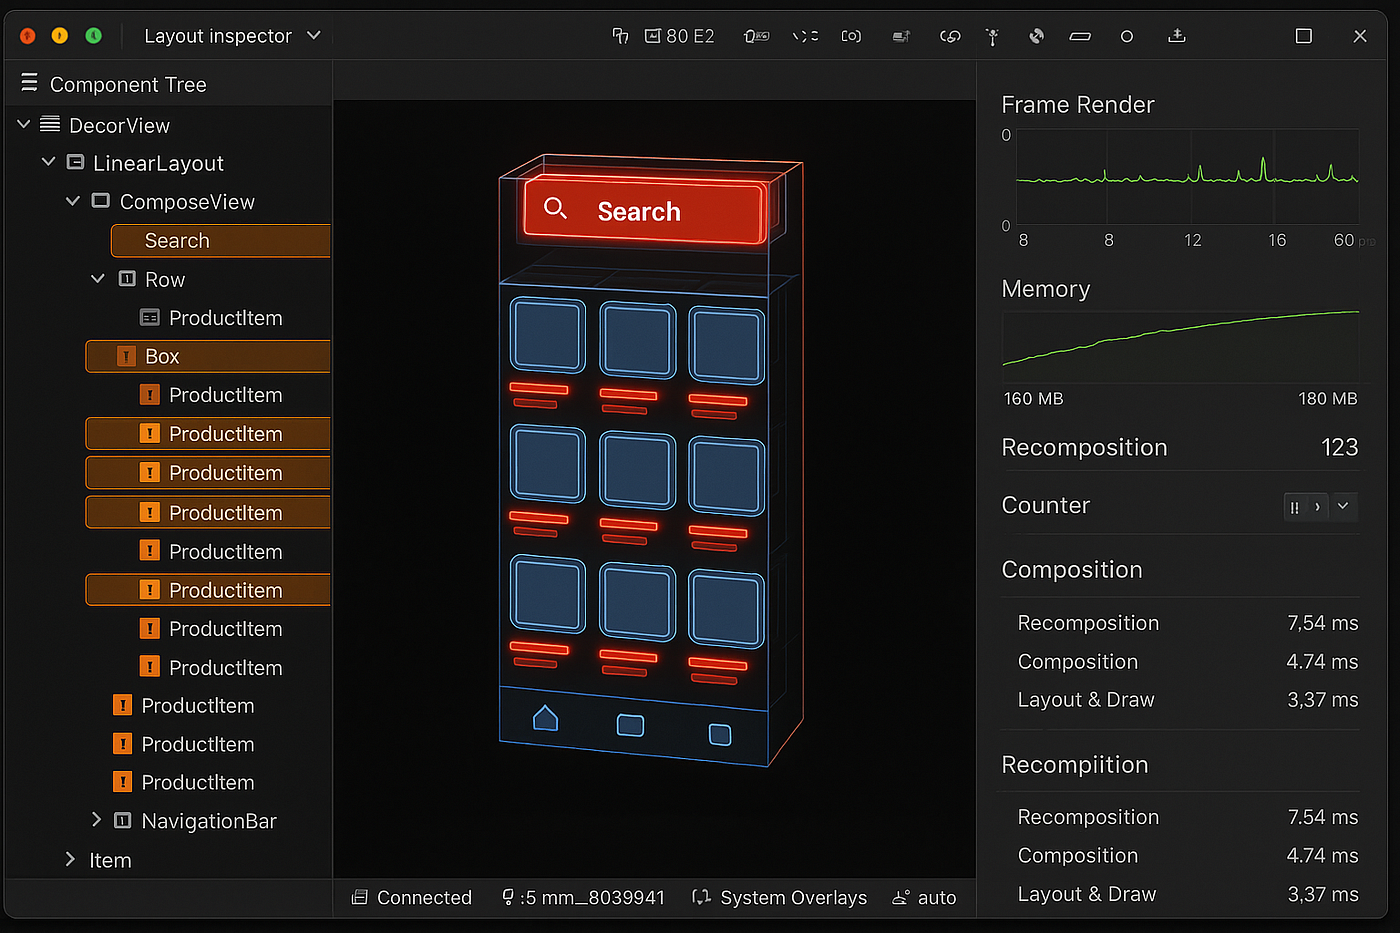Screen dimensions: 1400x933
Task: Select the highlighted Search node in the tree
Action: tap(220, 241)
